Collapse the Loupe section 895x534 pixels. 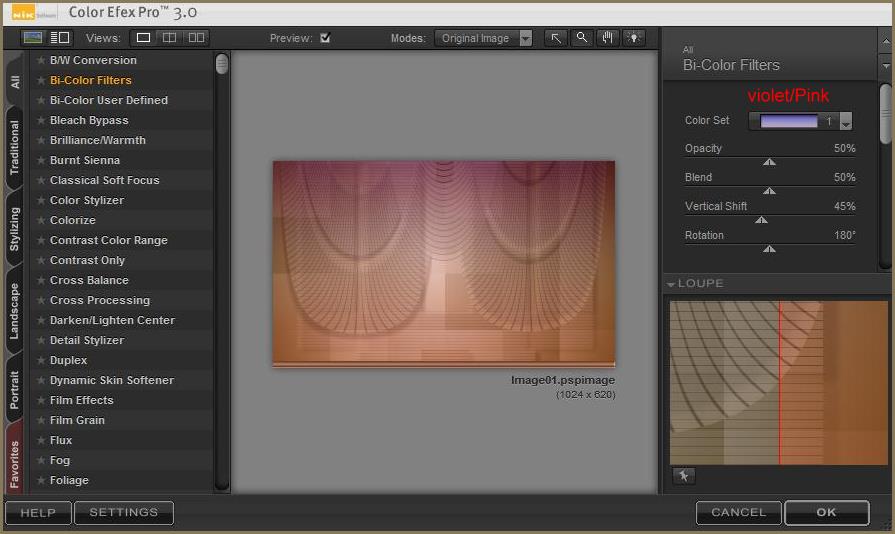(672, 284)
